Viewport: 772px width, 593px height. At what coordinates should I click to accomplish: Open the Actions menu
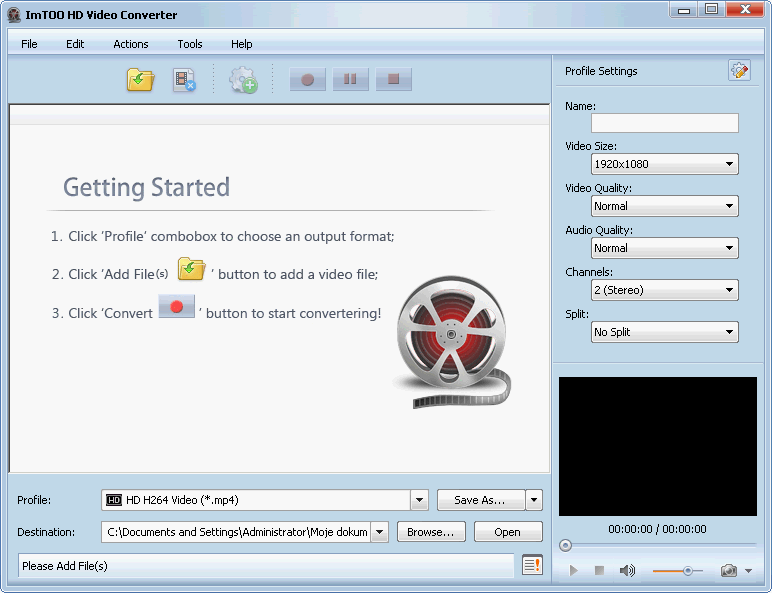pos(130,44)
